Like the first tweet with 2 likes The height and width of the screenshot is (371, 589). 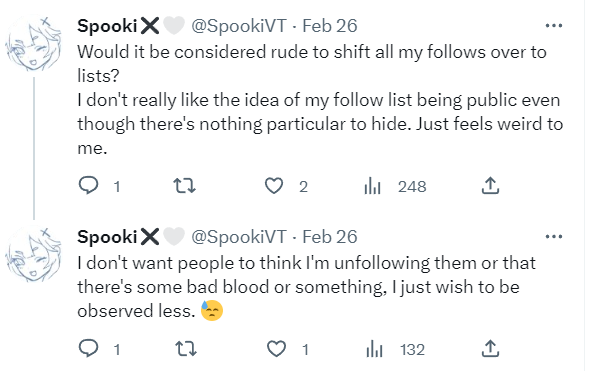[274, 186]
